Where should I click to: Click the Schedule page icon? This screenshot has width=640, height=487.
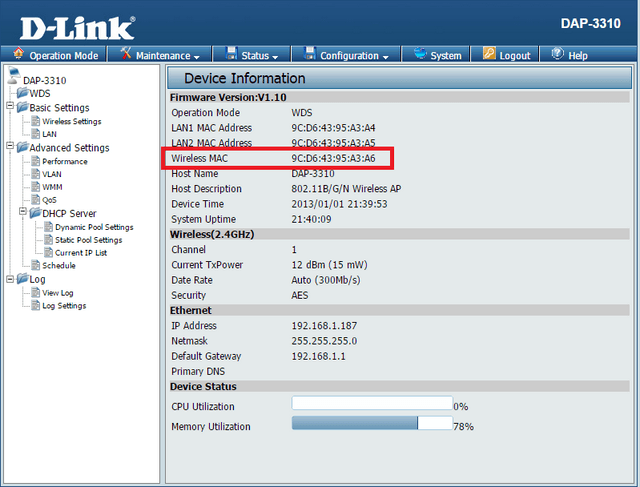(x=36, y=265)
